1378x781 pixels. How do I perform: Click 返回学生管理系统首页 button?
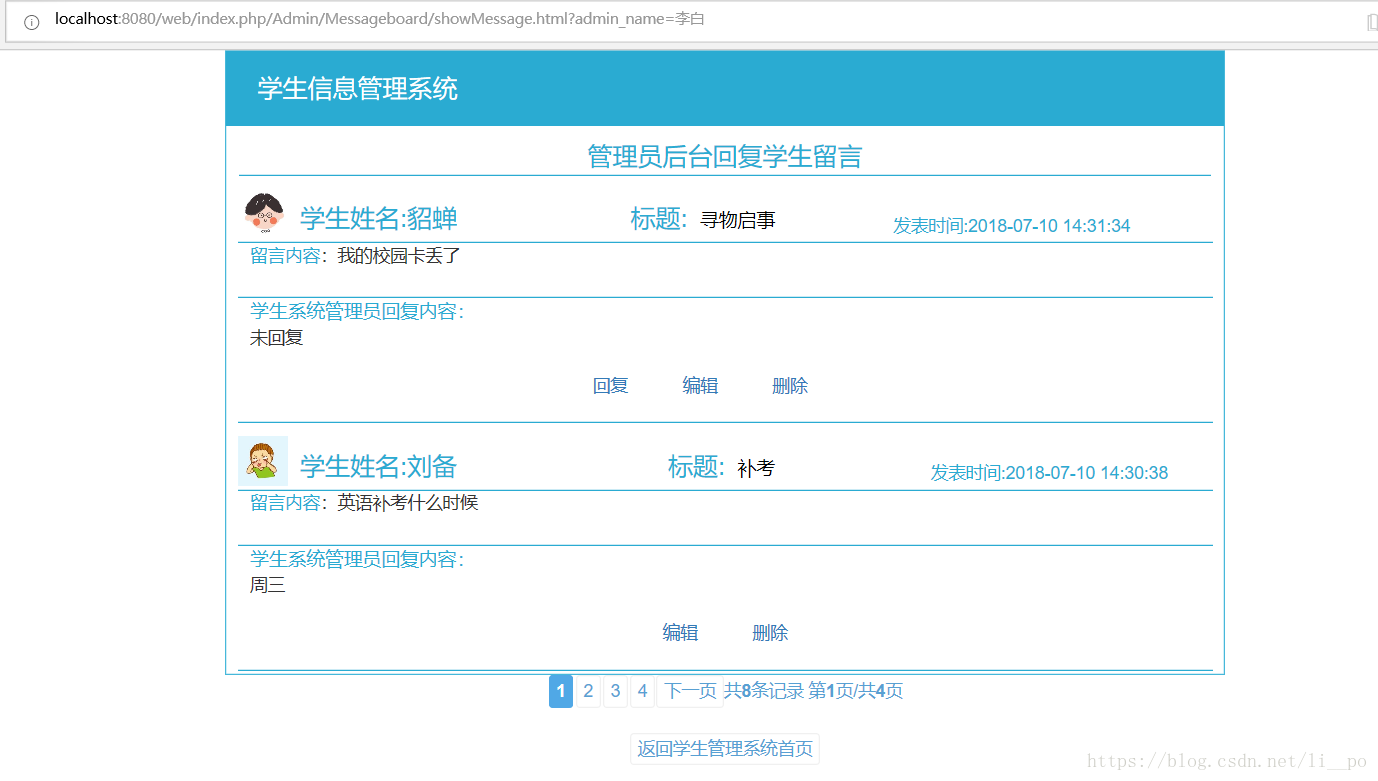[725, 749]
